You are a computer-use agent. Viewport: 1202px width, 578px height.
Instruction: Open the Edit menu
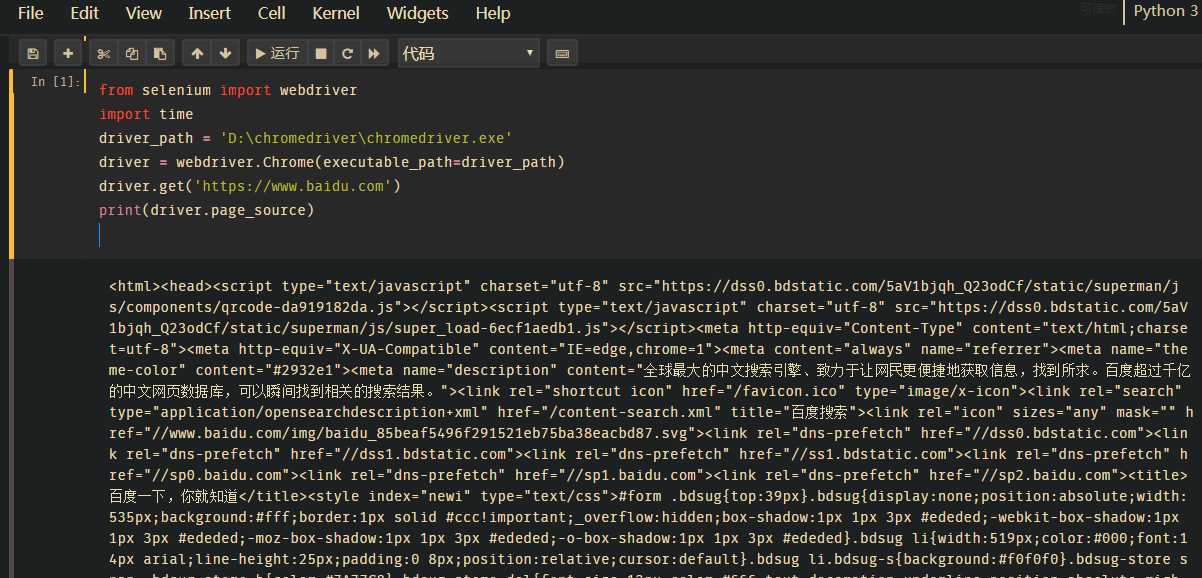click(x=84, y=13)
